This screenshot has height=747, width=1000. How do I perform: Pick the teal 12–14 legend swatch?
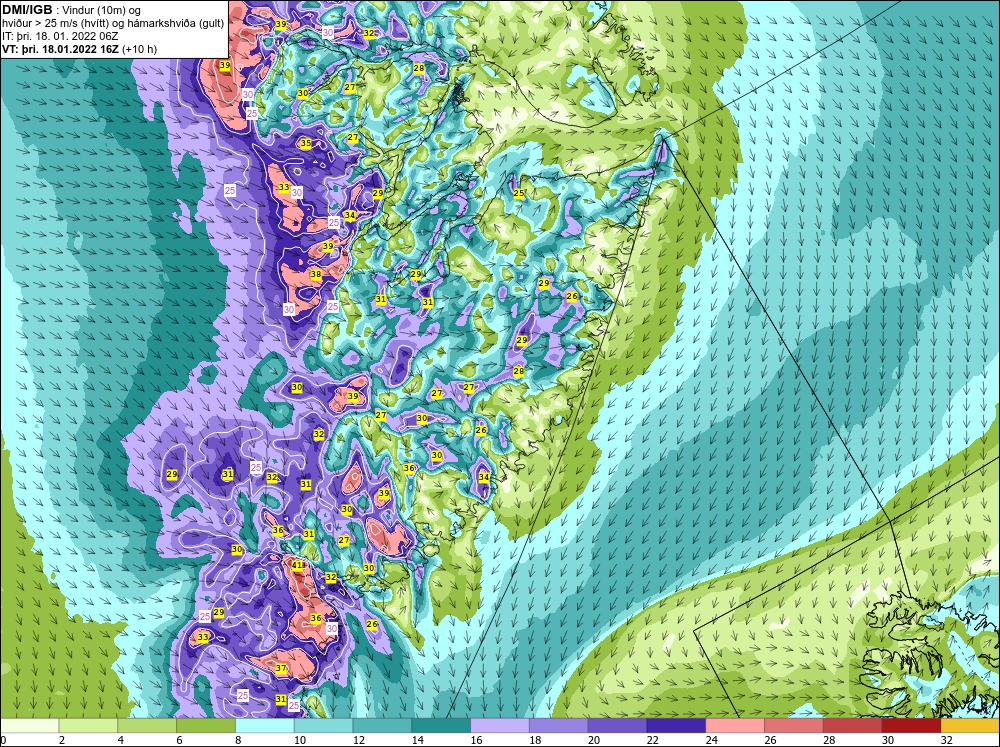[x=382, y=725]
